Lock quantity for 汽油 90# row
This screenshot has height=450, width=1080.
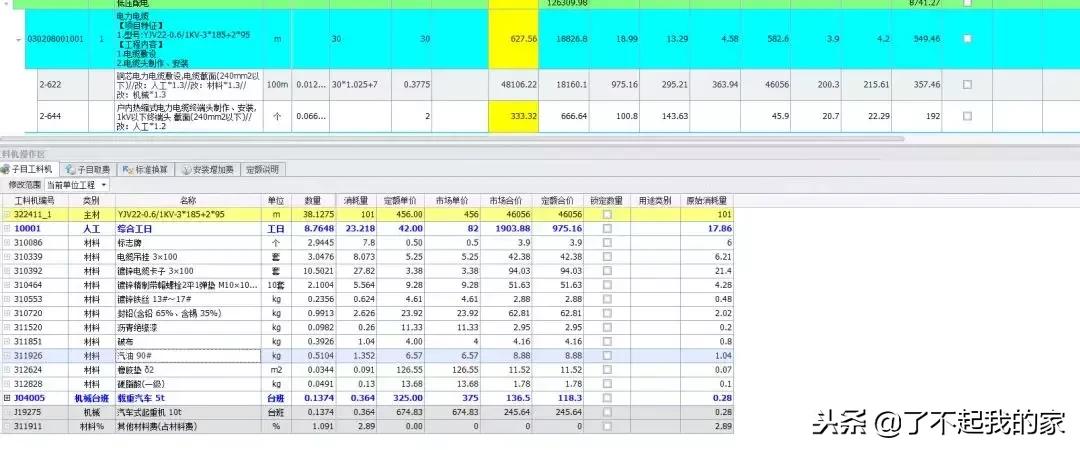607,356
